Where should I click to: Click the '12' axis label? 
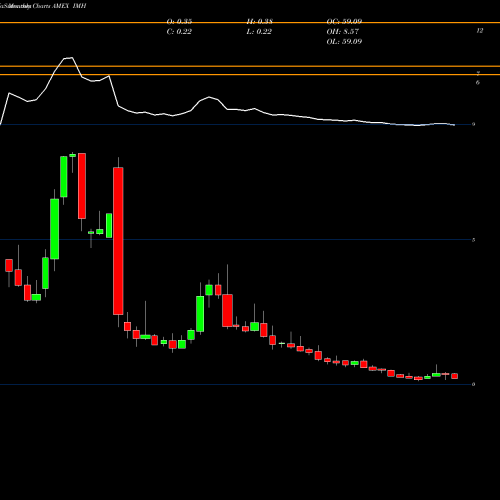click(x=480, y=31)
